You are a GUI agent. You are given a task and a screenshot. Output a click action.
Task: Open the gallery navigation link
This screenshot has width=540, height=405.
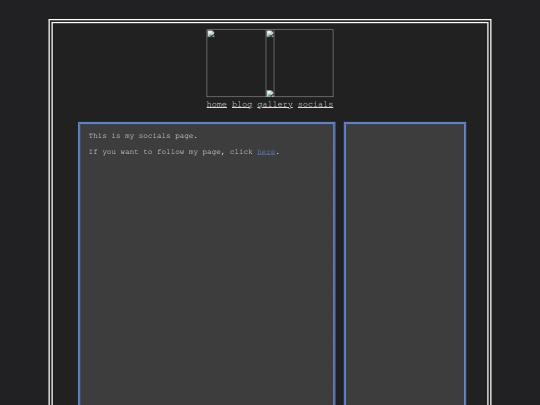pos(275,104)
